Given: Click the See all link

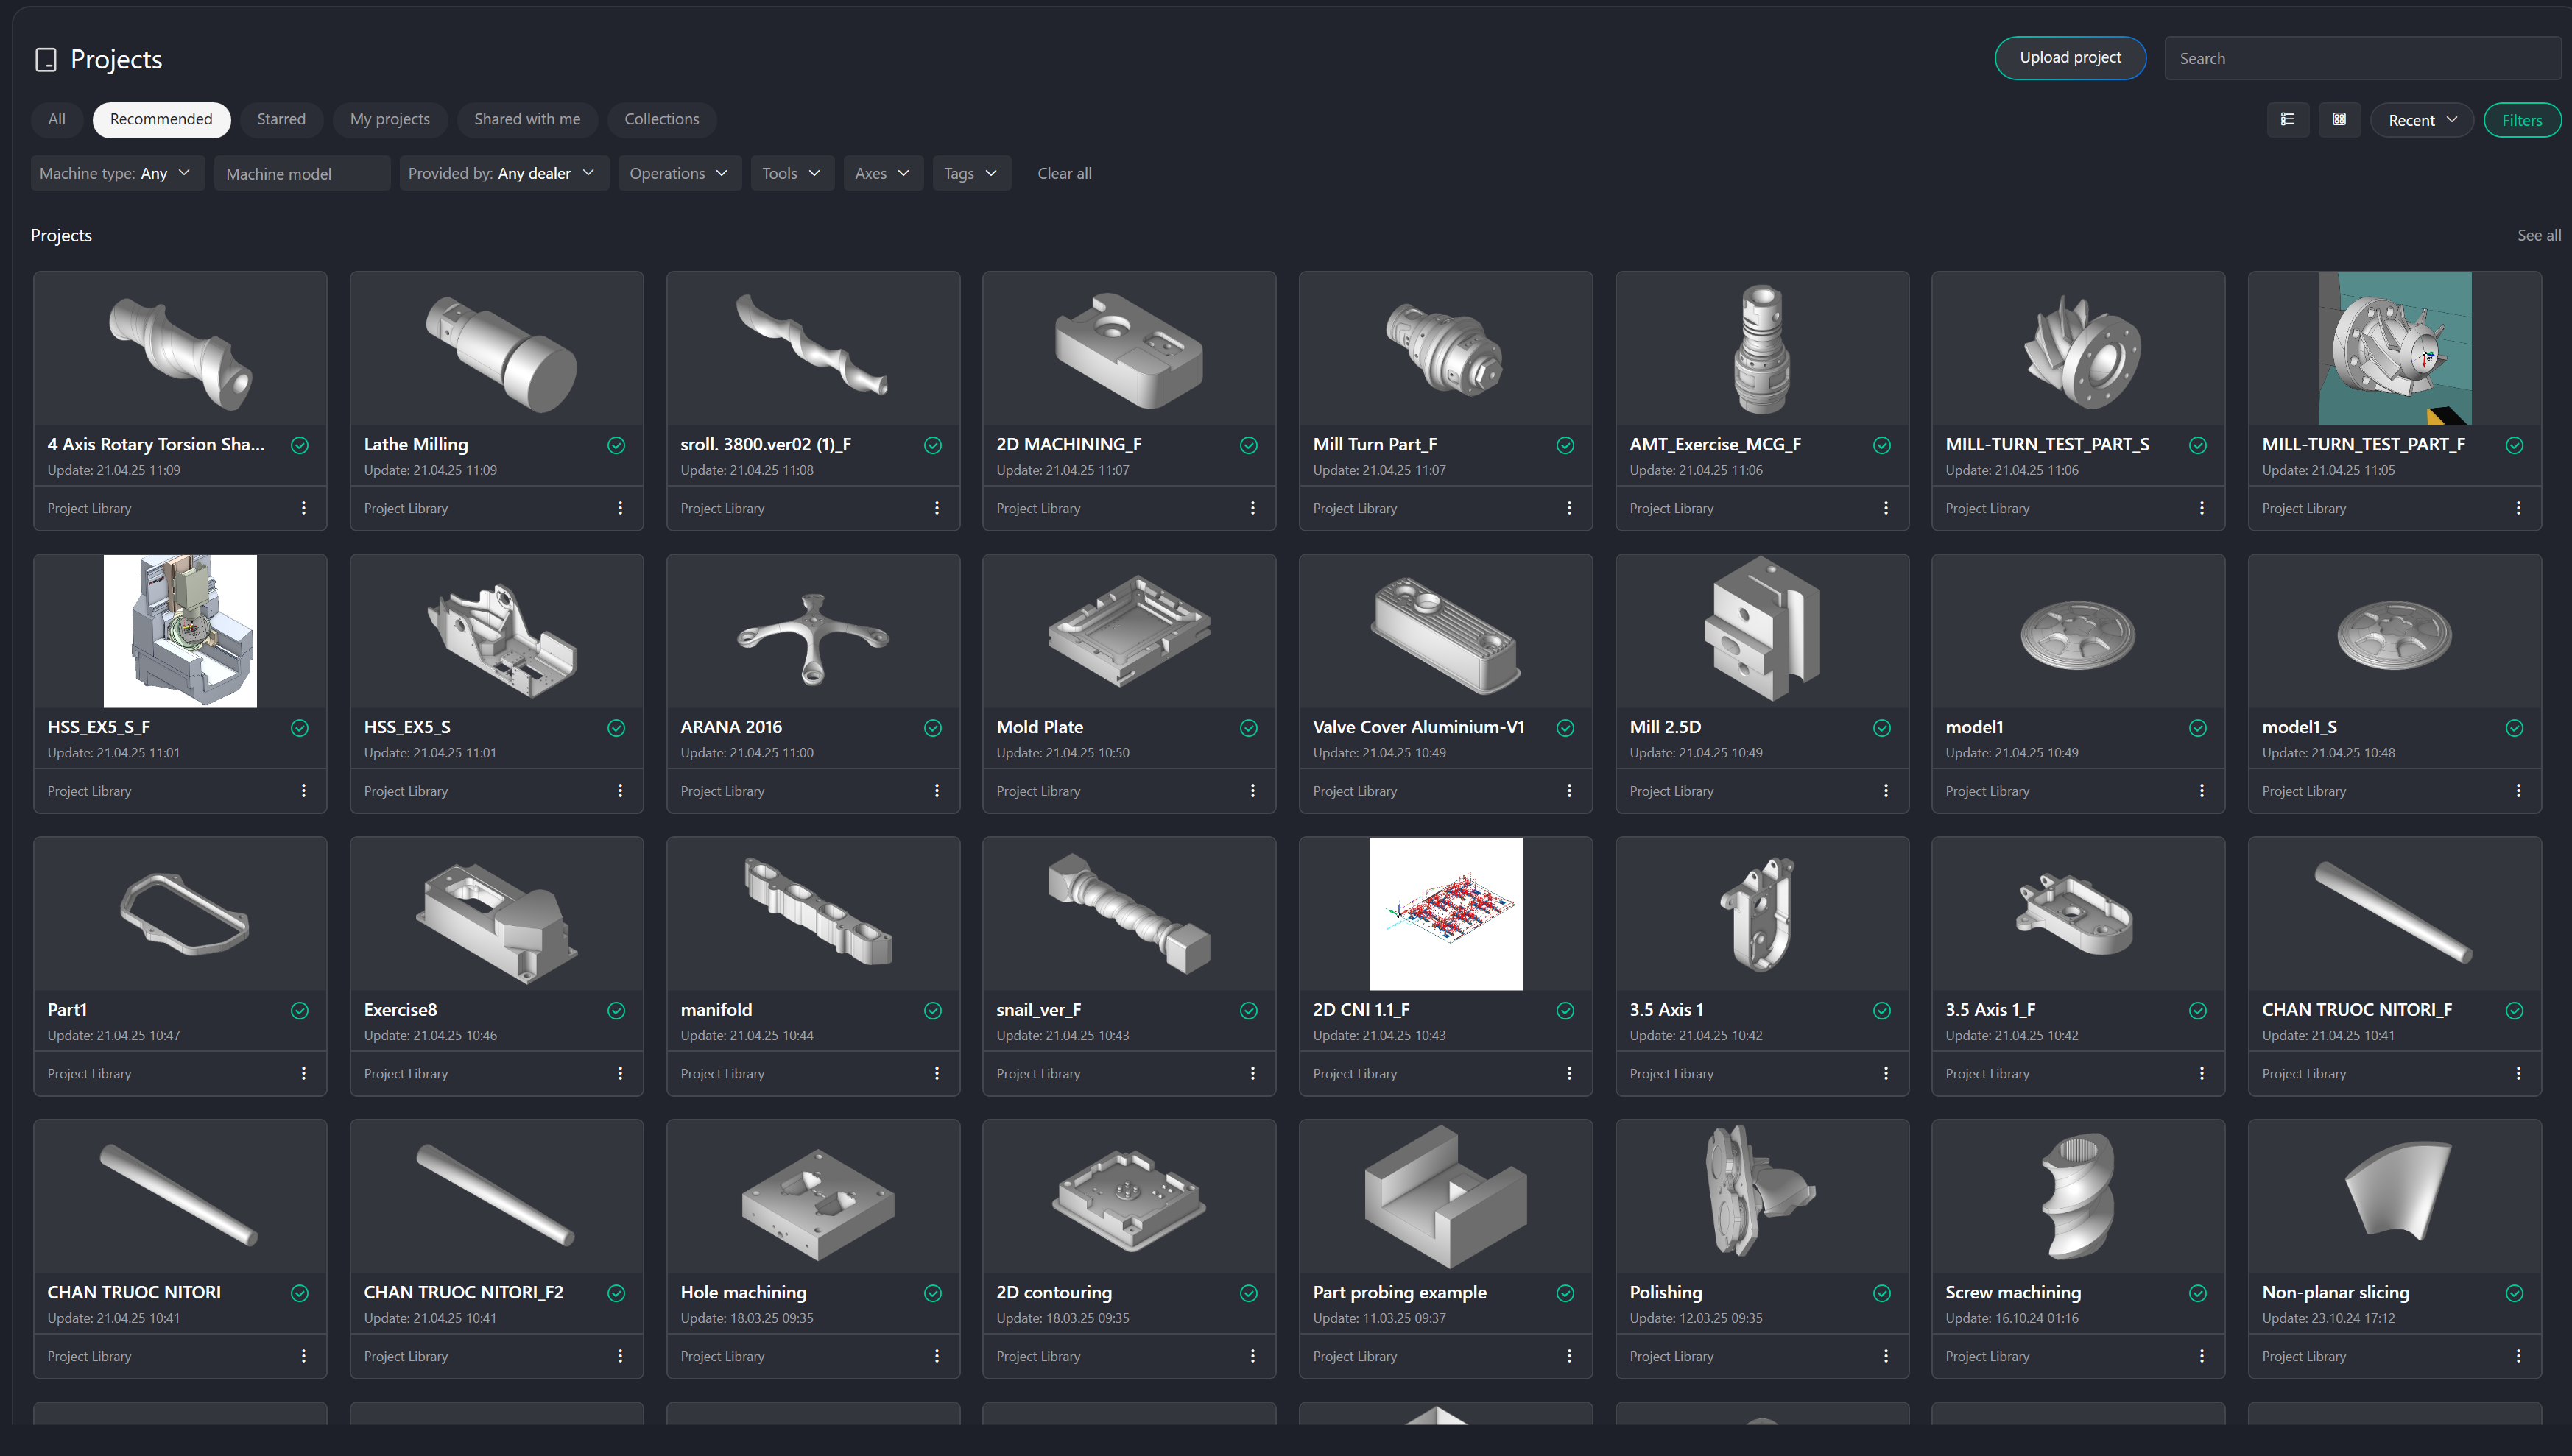Looking at the screenshot, I should [x=2538, y=235].
